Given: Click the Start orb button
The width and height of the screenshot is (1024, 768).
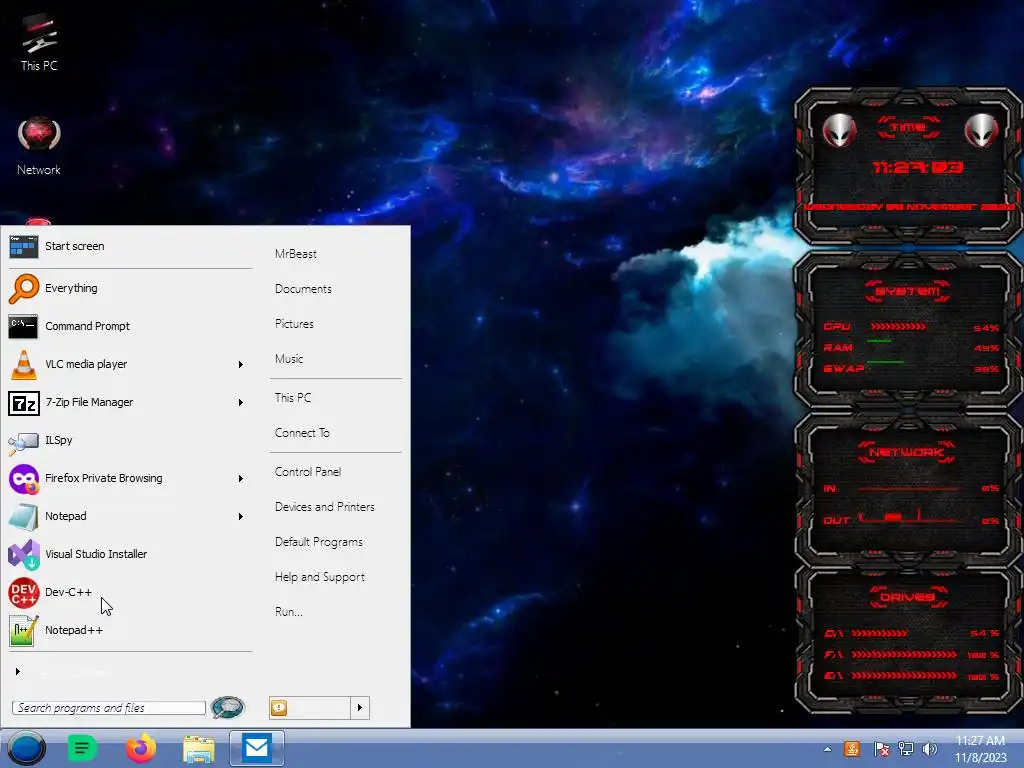Looking at the screenshot, I should (x=26, y=748).
